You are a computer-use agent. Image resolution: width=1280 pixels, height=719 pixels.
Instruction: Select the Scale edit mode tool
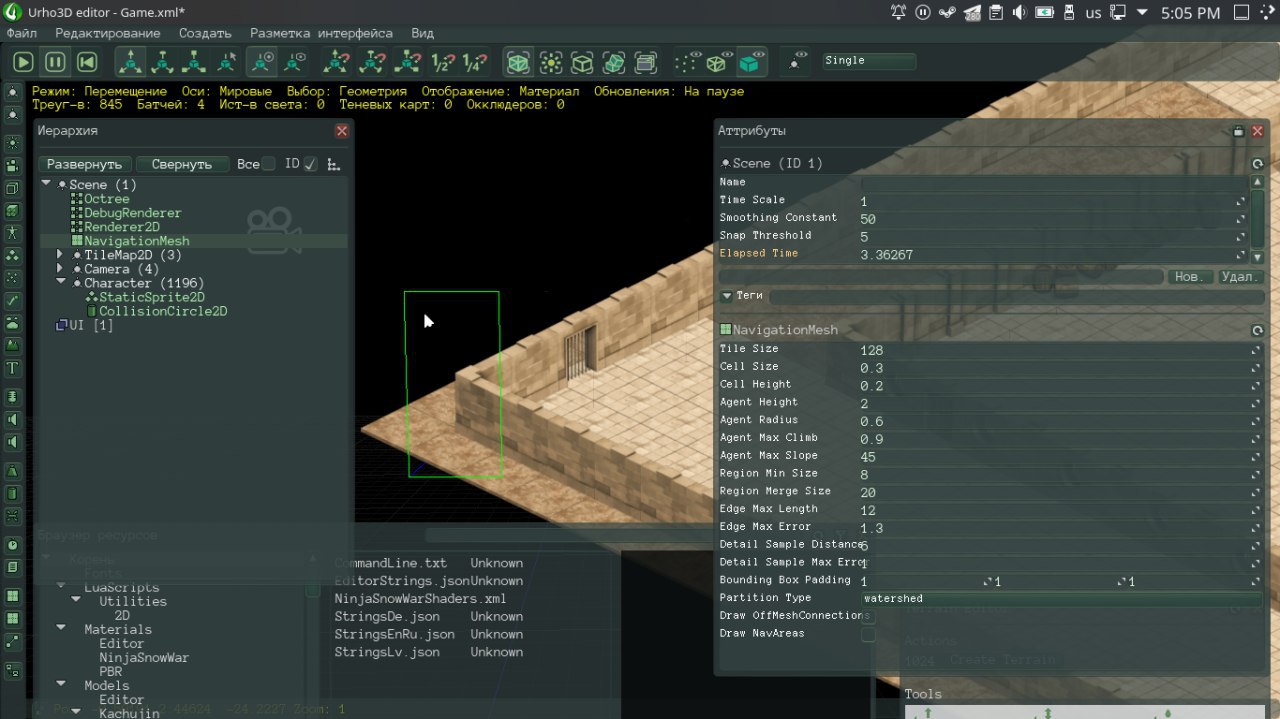pyautogui.click(x=194, y=62)
